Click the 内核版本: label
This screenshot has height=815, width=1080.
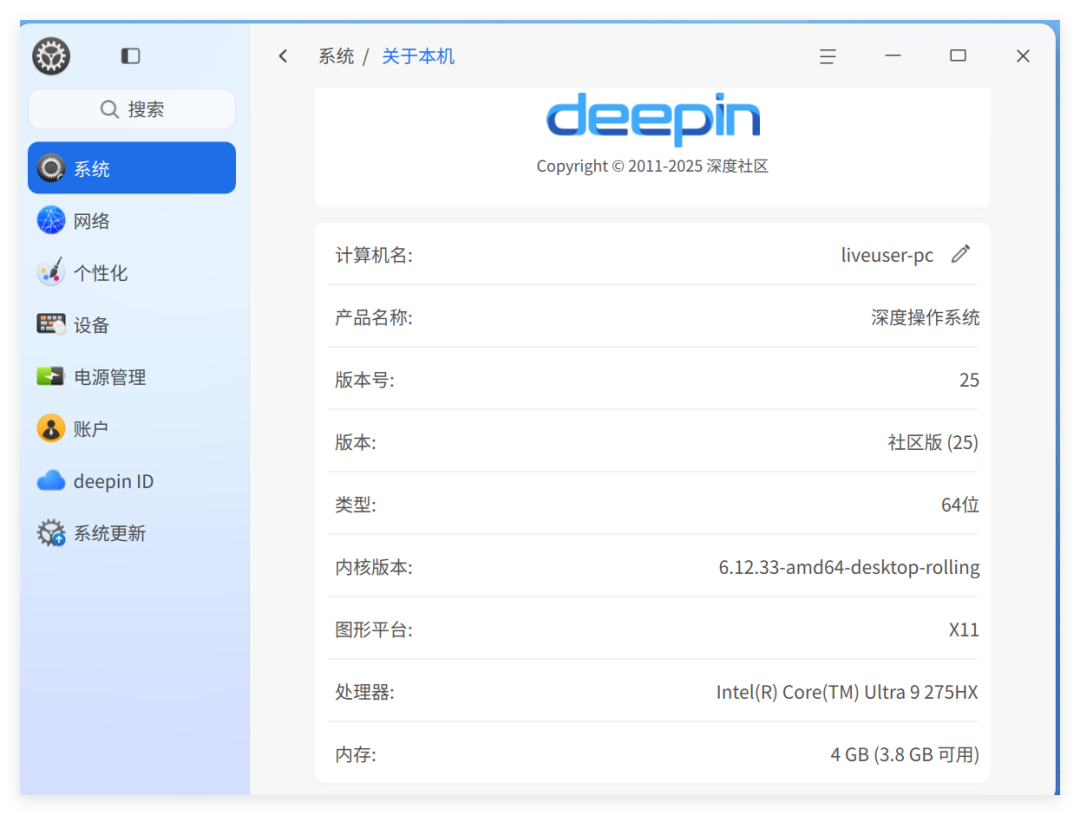pos(373,567)
